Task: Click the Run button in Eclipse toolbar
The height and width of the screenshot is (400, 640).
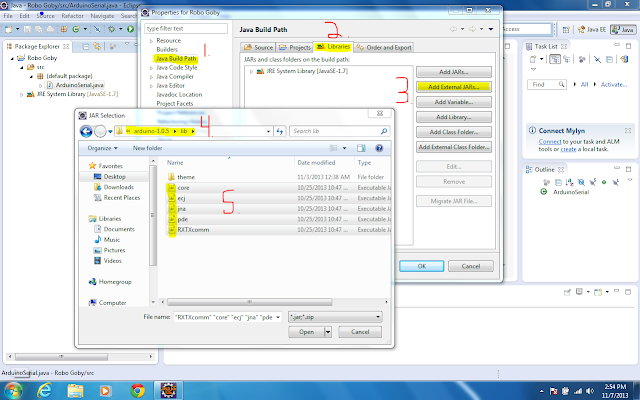Action: [x=130, y=29]
